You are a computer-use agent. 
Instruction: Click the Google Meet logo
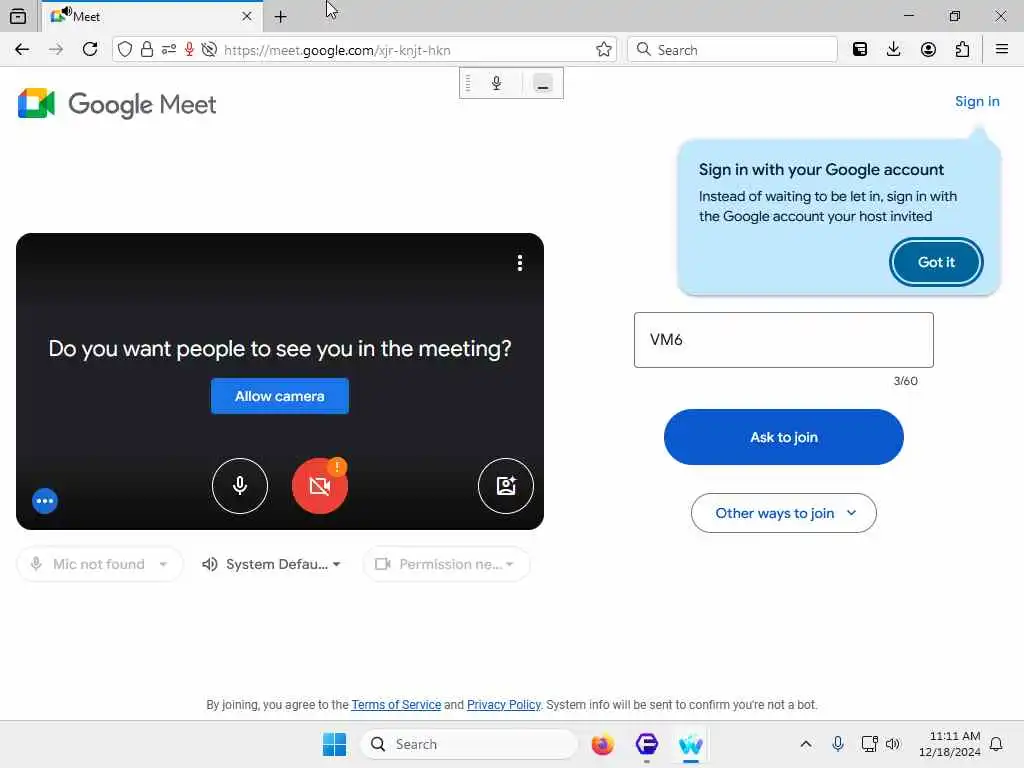pyautogui.click(x=117, y=104)
